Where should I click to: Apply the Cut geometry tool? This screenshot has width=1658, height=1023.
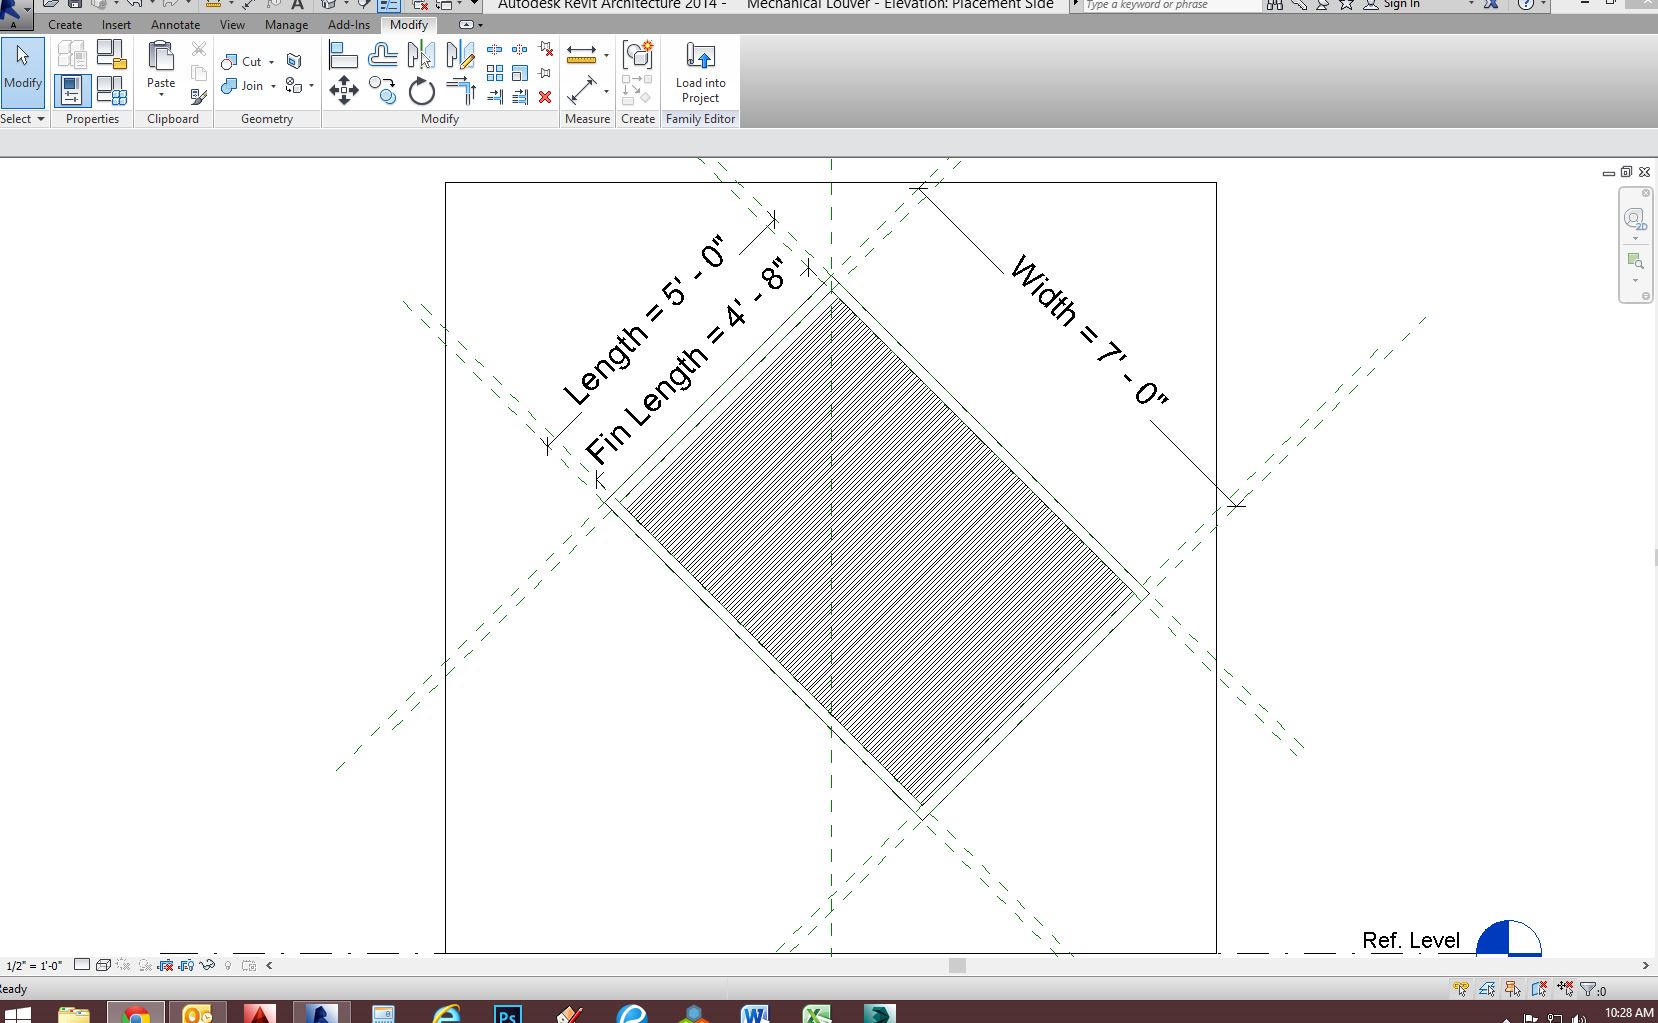point(241,62)
